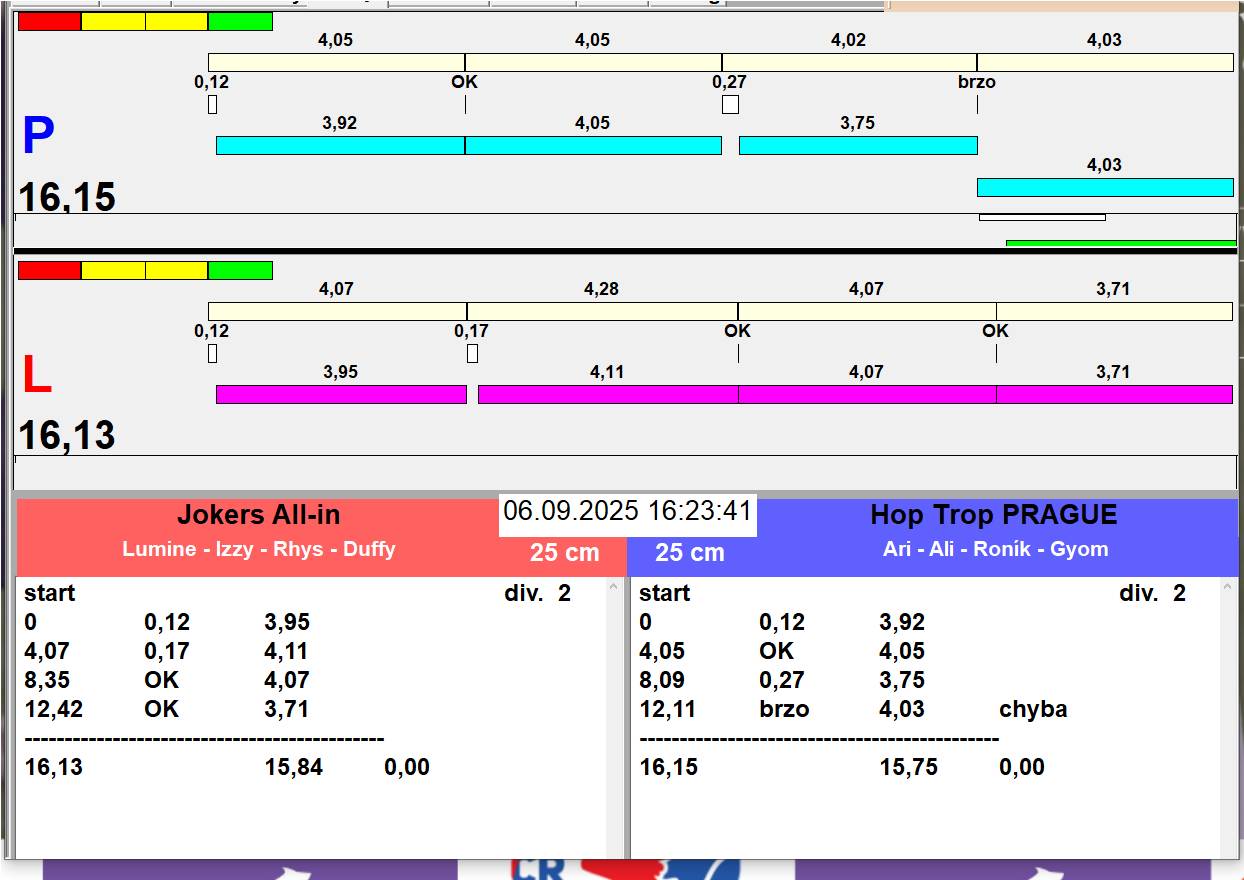Screen dimensions: 1244x880
Task: Click the magenta 3,95 run bar
Action: pyautogui.click(x=341, y=394)
